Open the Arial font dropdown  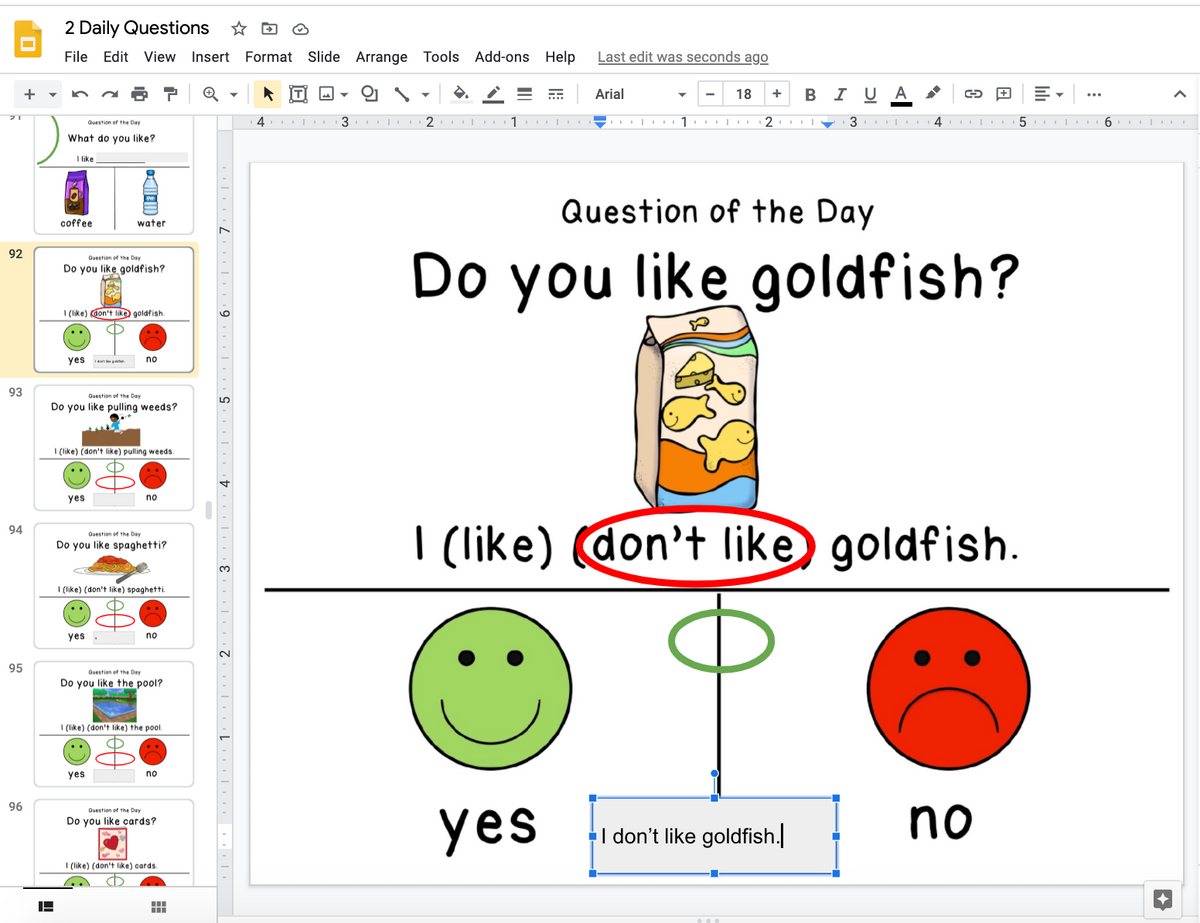[638, 93]
